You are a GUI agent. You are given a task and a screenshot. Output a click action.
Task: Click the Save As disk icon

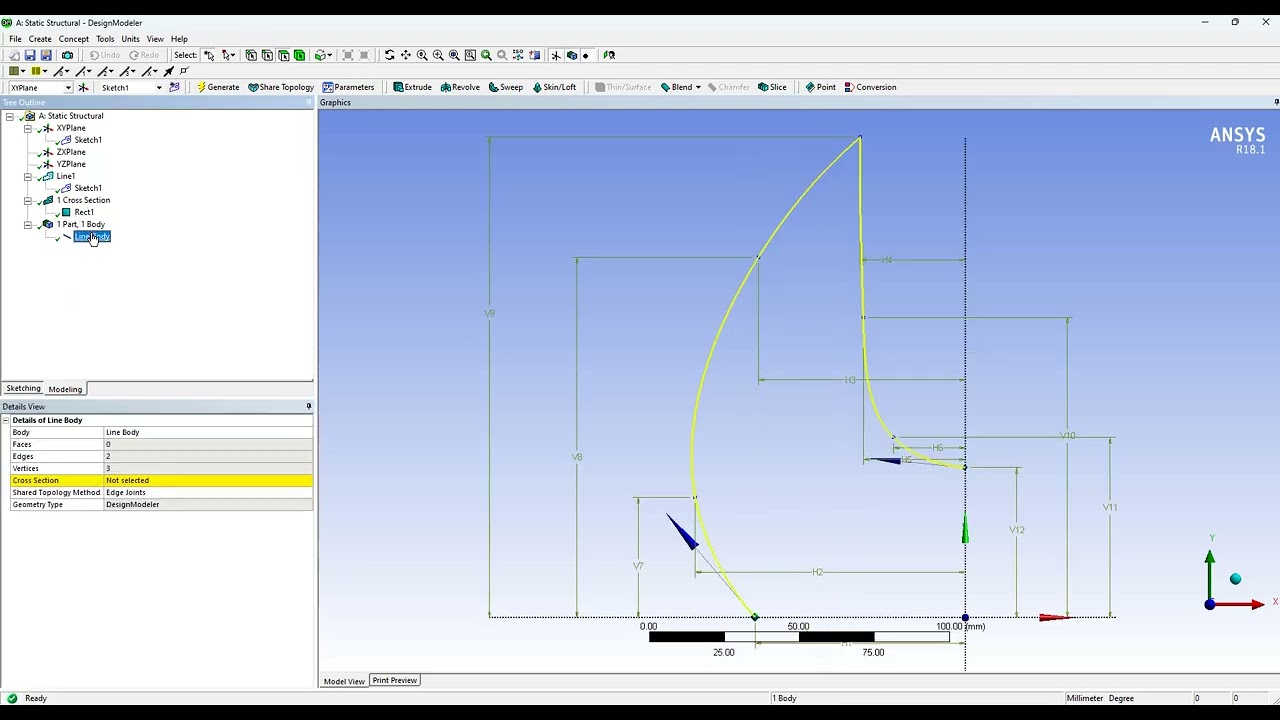click(x=46, y=55)
